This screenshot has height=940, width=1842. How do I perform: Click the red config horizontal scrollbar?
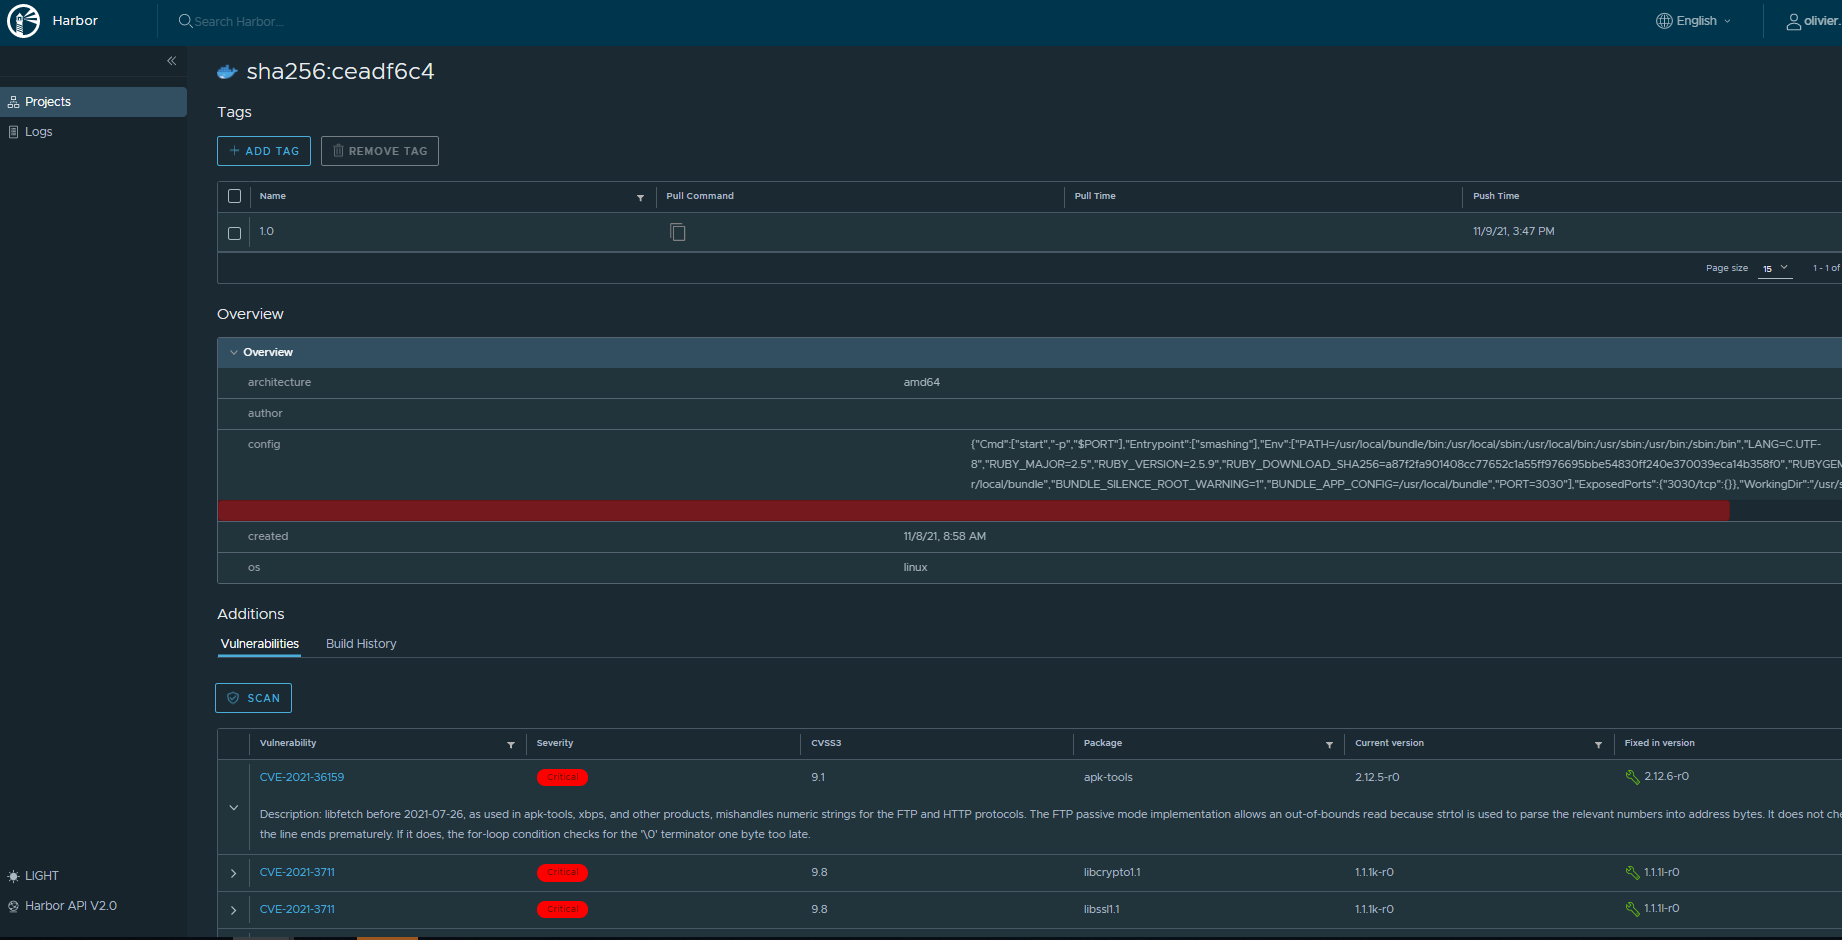973,510
